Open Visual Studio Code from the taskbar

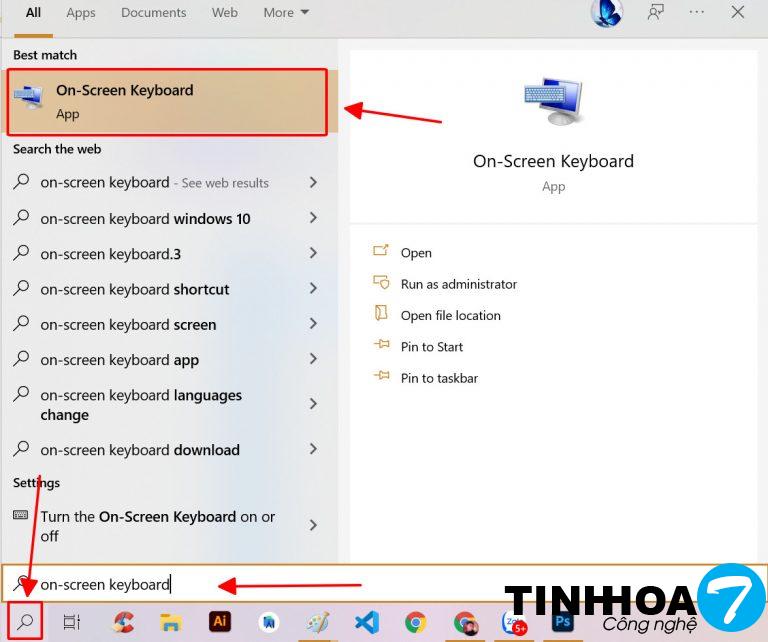[x=367, y=622]
